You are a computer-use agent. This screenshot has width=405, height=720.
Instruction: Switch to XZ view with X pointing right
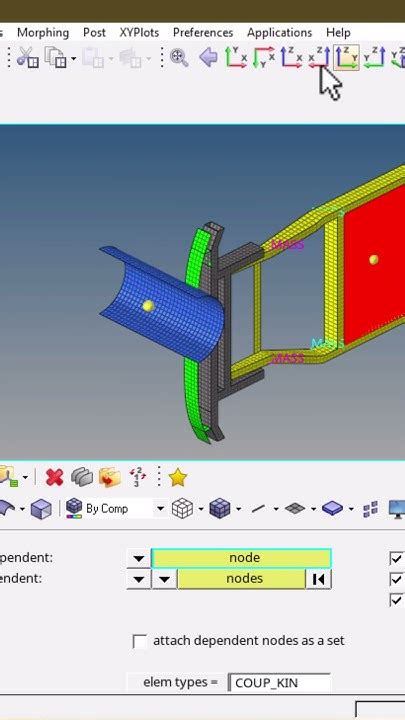291,58
